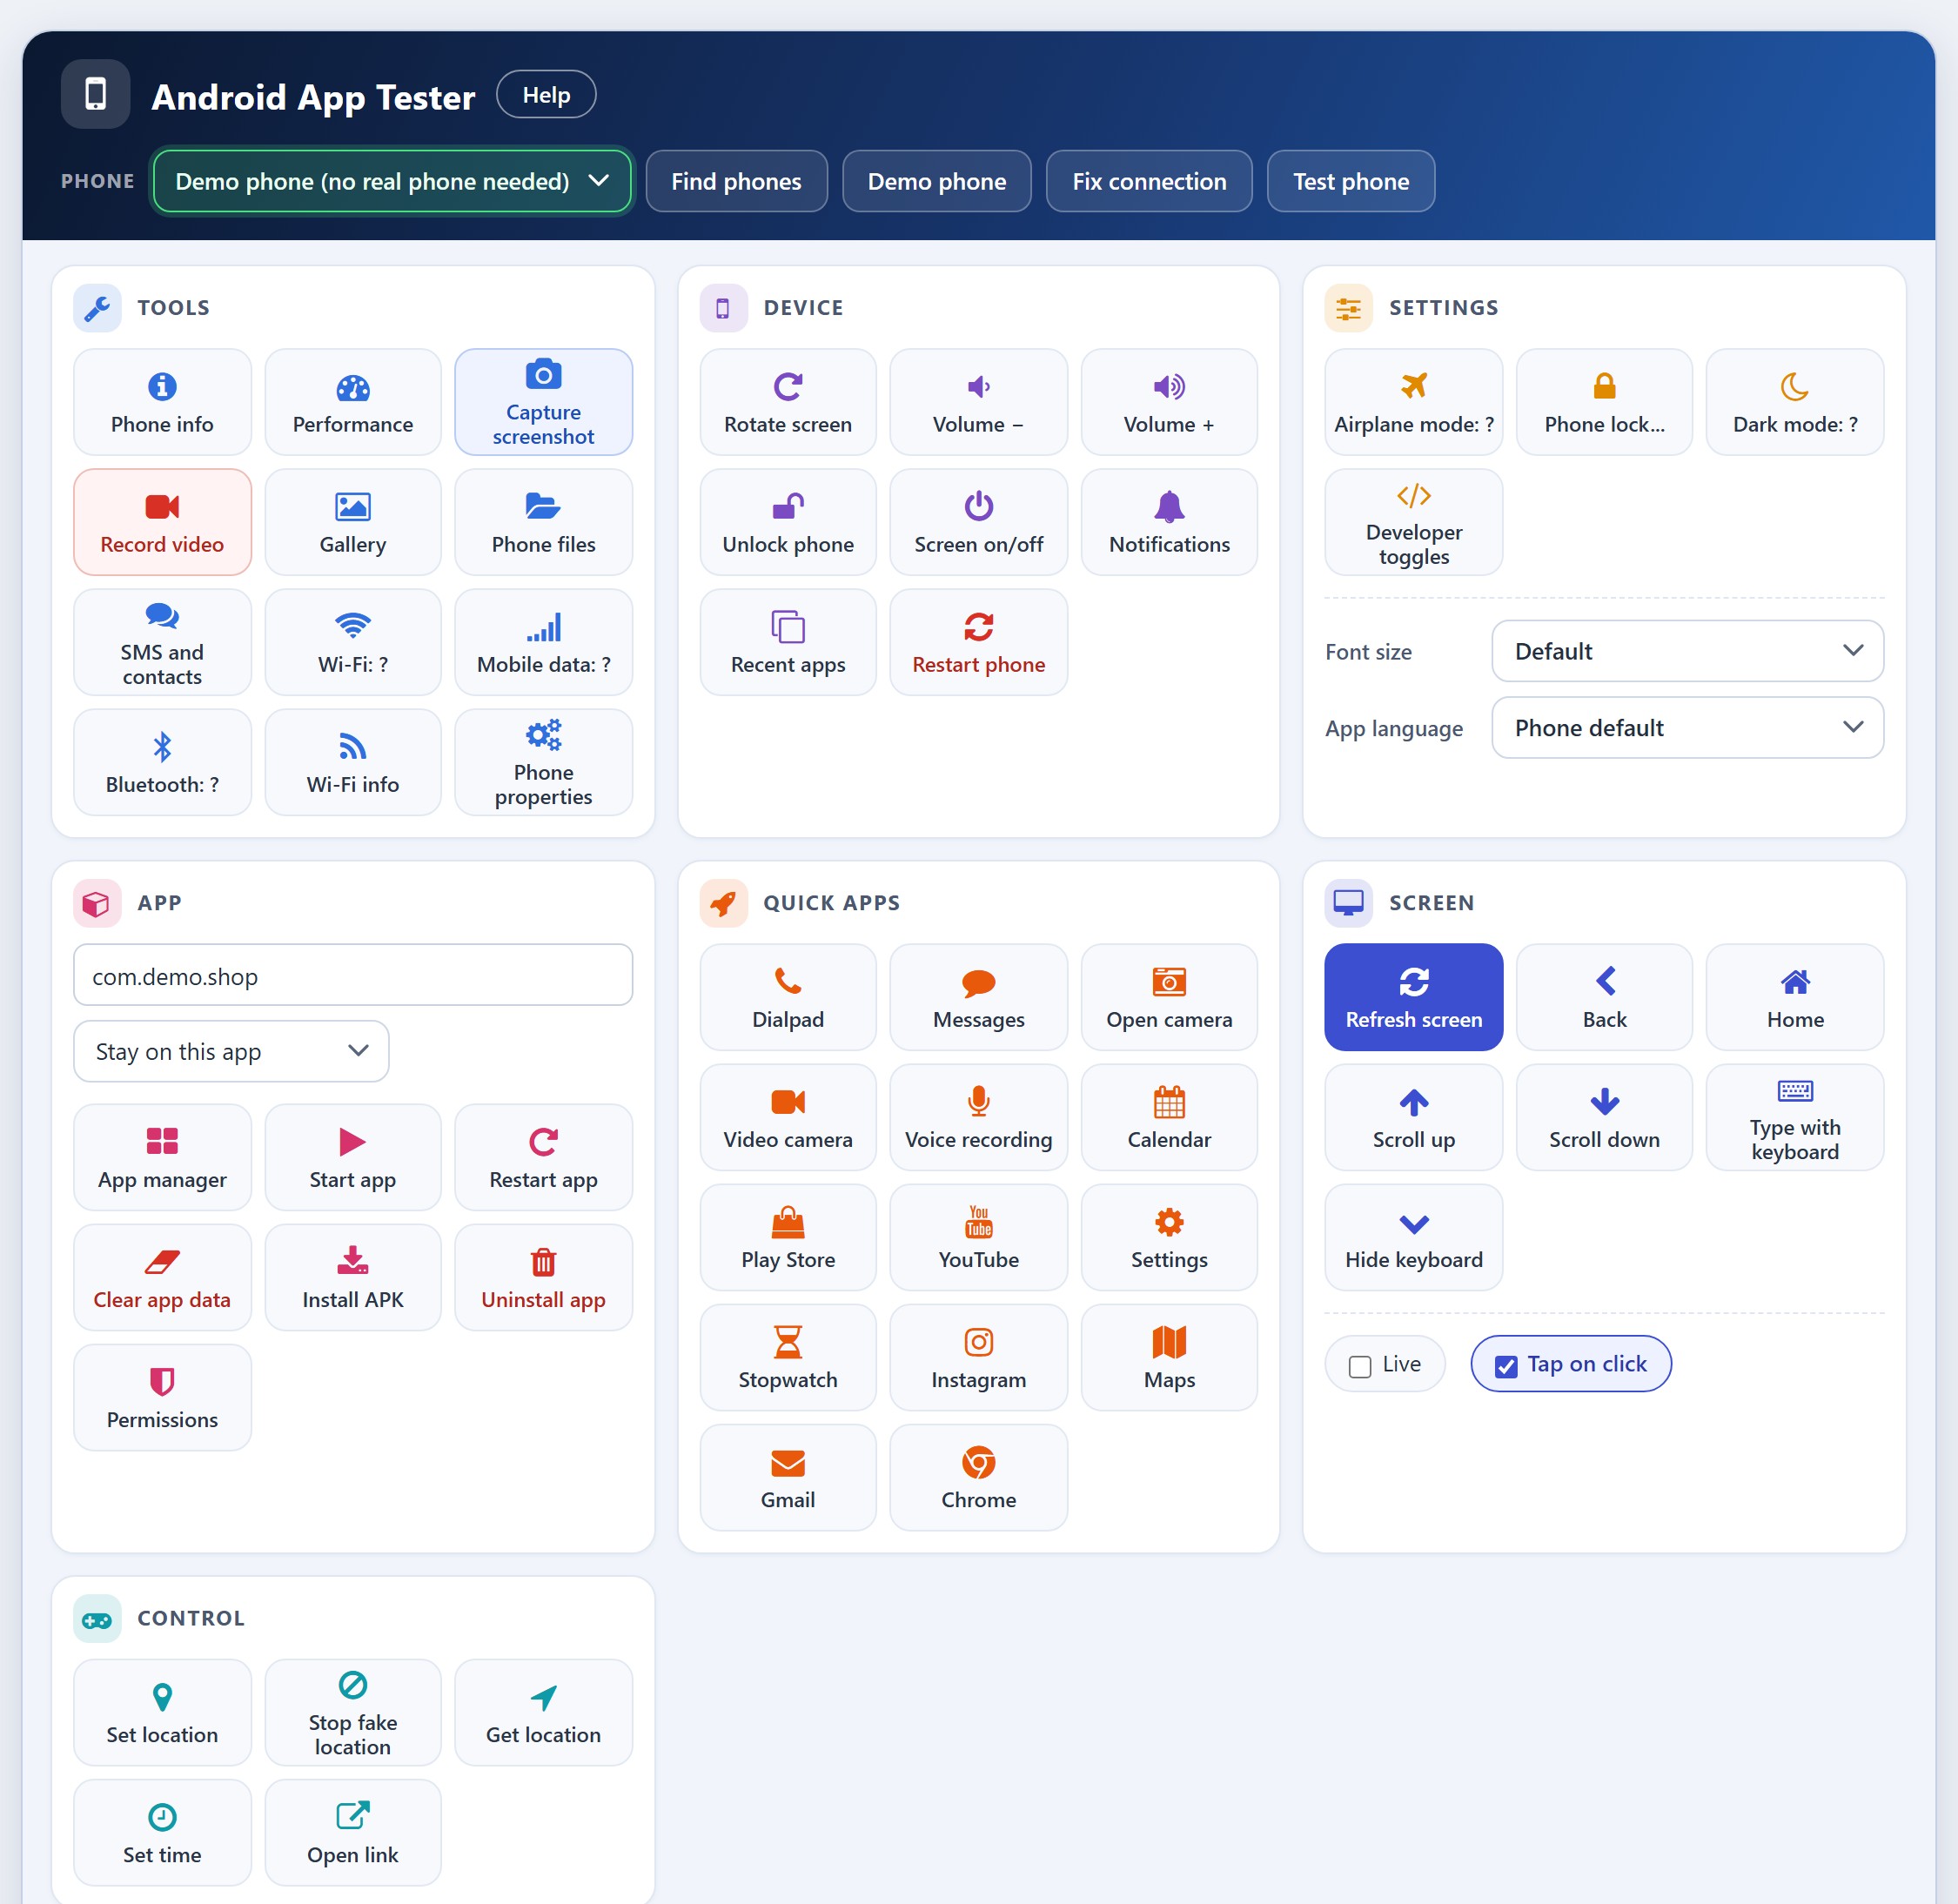The height and width of the screenshot is (1904, 1958).
Task: Rotate the device screen
Action: [x=788, y=402]
